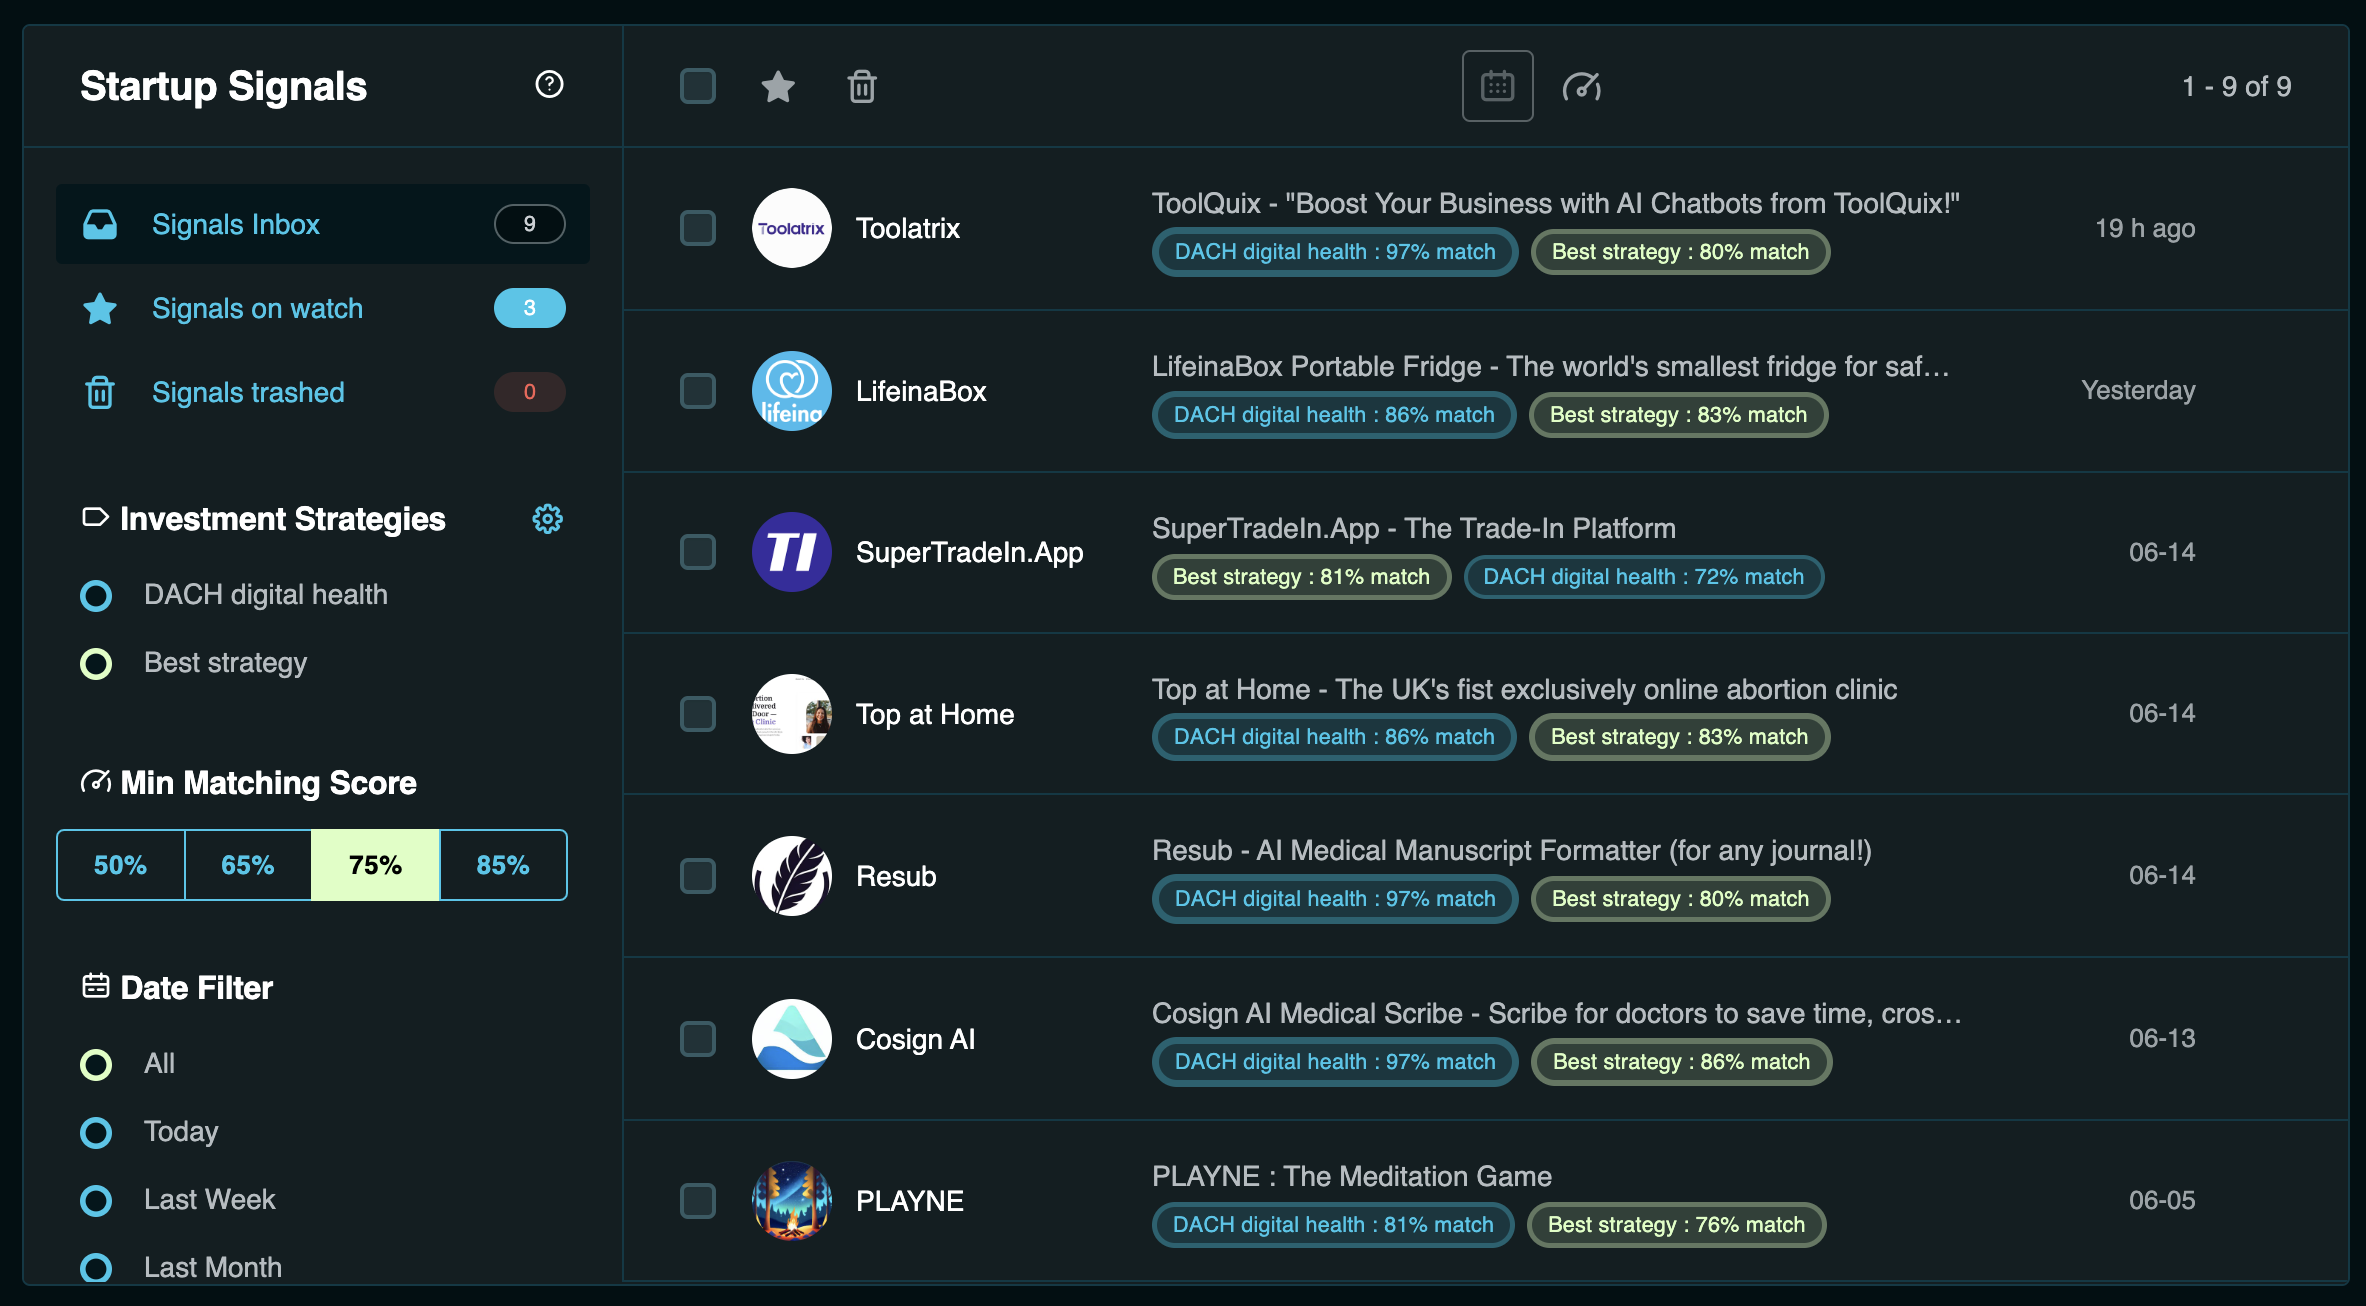Toggle the select-all checkbox in the toolbar
Viewport: 2366px width, 1306px height.
coord(698,87)
